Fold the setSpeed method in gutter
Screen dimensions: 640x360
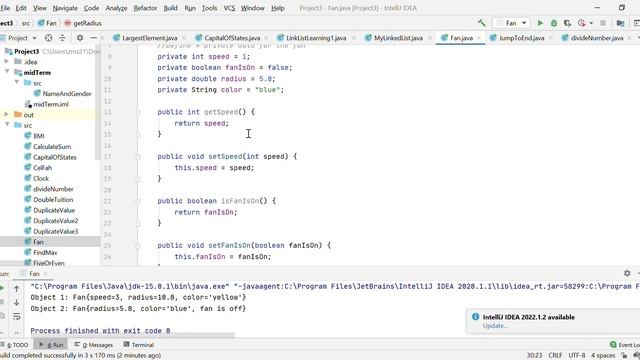click(x=138, y=157)
